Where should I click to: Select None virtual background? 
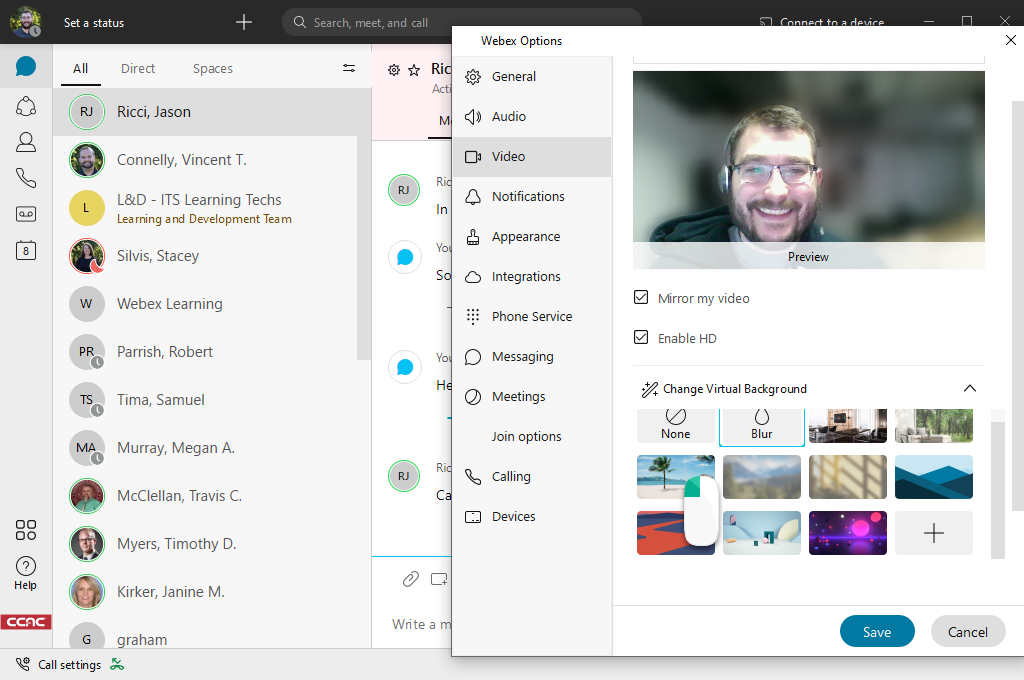click(x=675, y=426)
